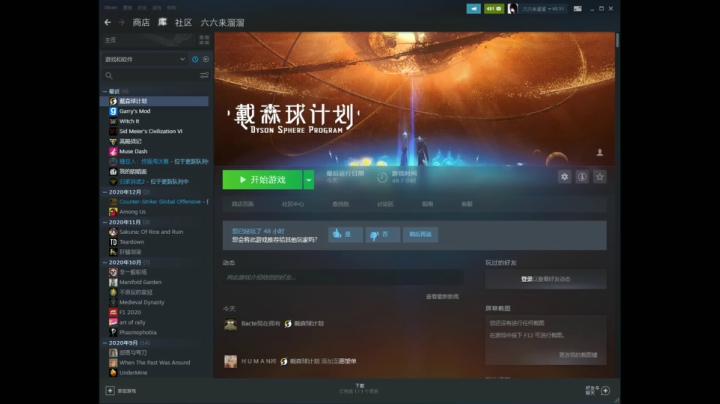Open the 游戏和软件 filter dropdown
The image size is (720, 404).
(x=144, y=59)
